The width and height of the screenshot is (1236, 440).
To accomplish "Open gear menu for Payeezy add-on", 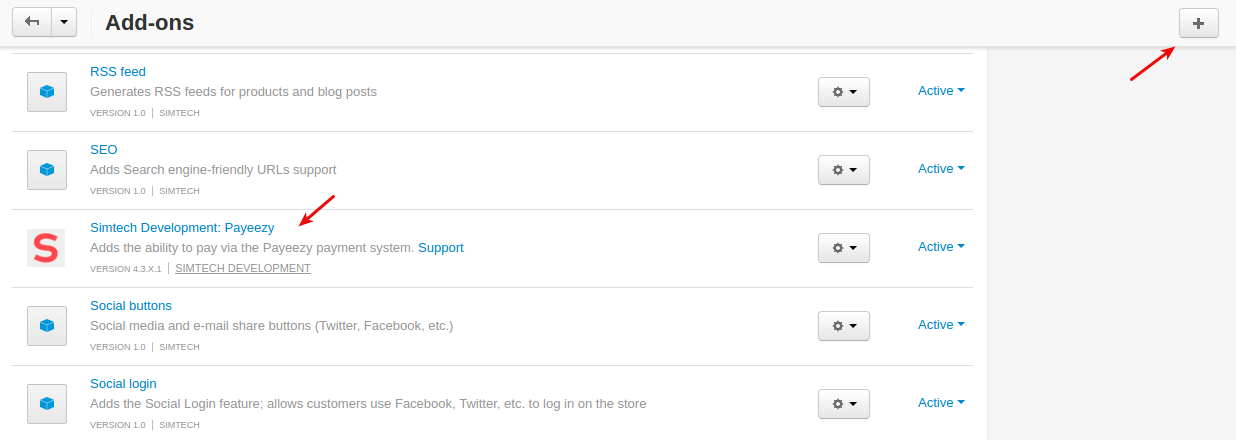I will pyautogui.click(x=844, y=248).
